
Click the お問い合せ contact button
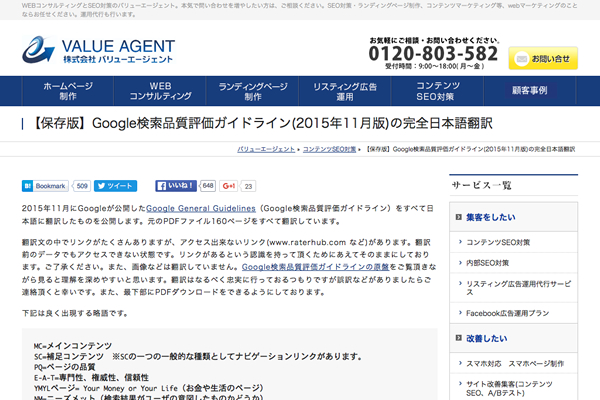pos(543,59)
